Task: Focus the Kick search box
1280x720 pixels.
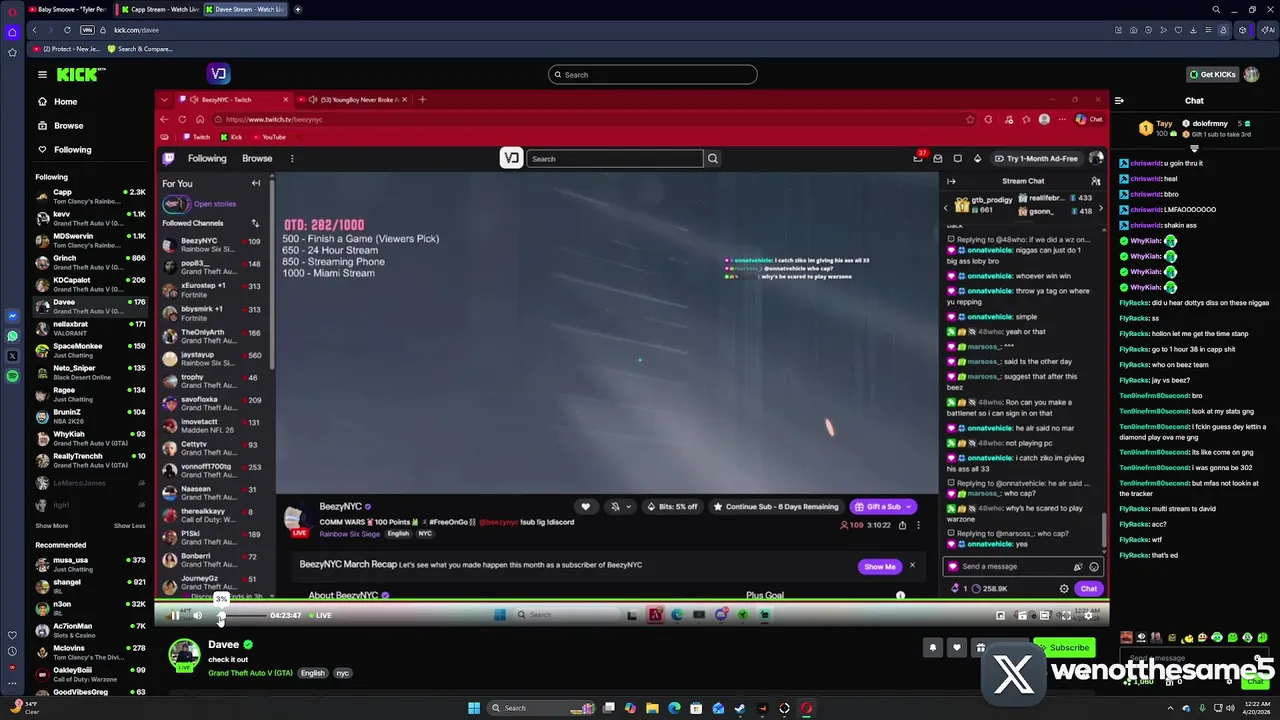Action: [653, 74]
